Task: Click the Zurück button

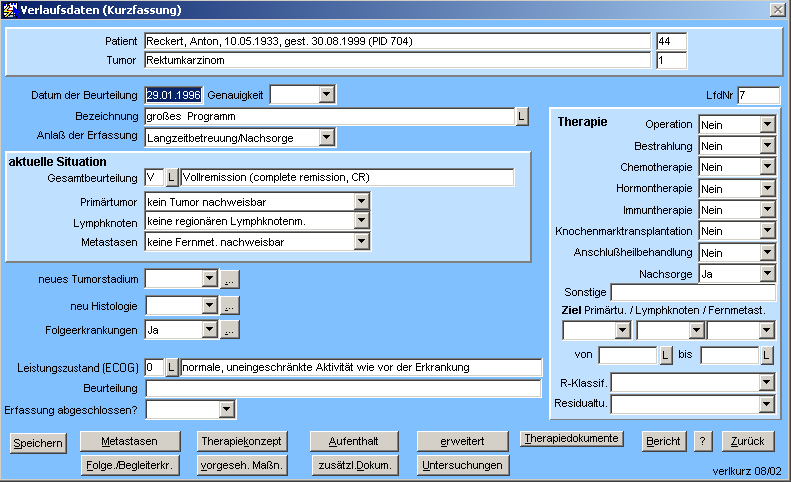Action: (x=747, y=441)
